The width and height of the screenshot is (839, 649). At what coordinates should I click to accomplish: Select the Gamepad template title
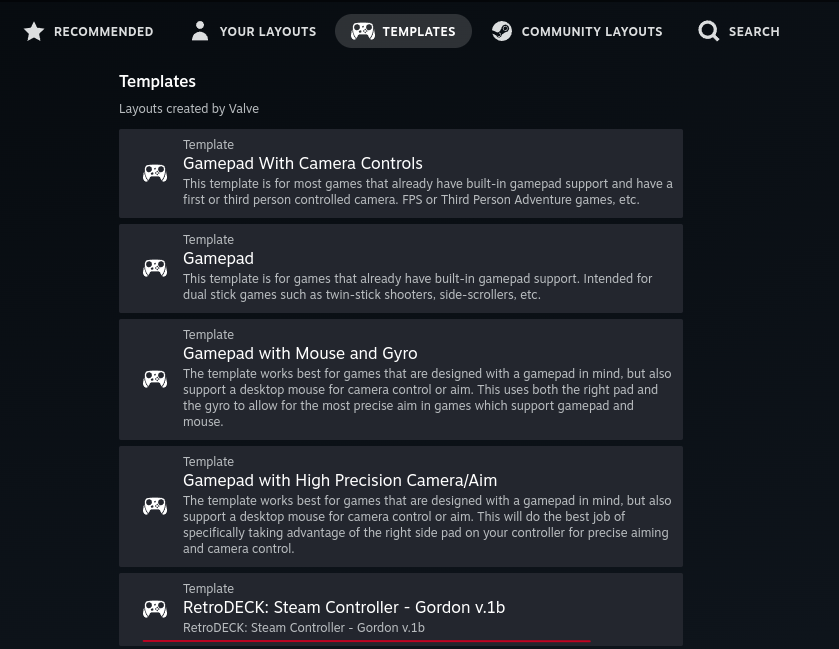pyautogui.click(x=218, y=258)
